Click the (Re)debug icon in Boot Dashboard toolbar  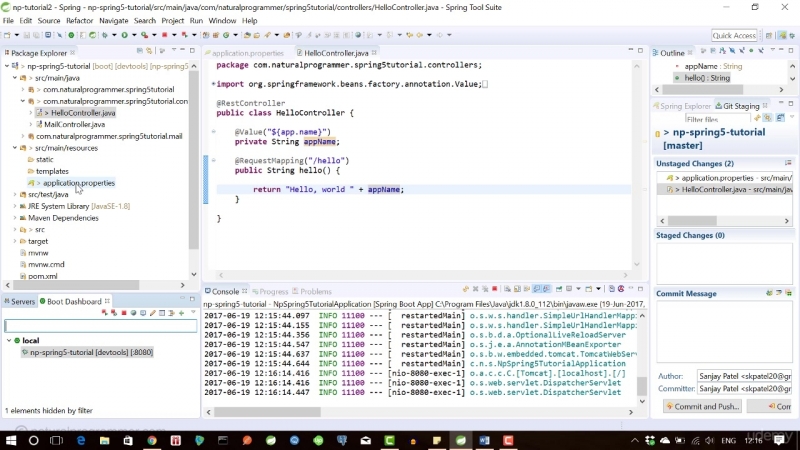[114, 313]
